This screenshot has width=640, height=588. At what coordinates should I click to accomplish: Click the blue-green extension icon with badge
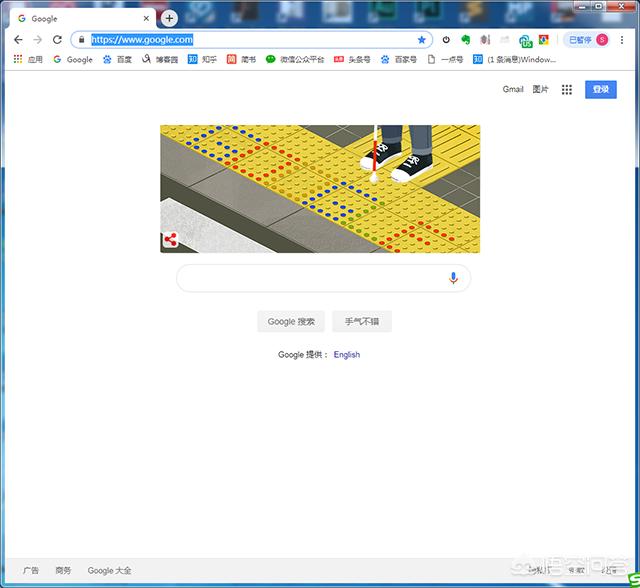click(x=525, y=40)
